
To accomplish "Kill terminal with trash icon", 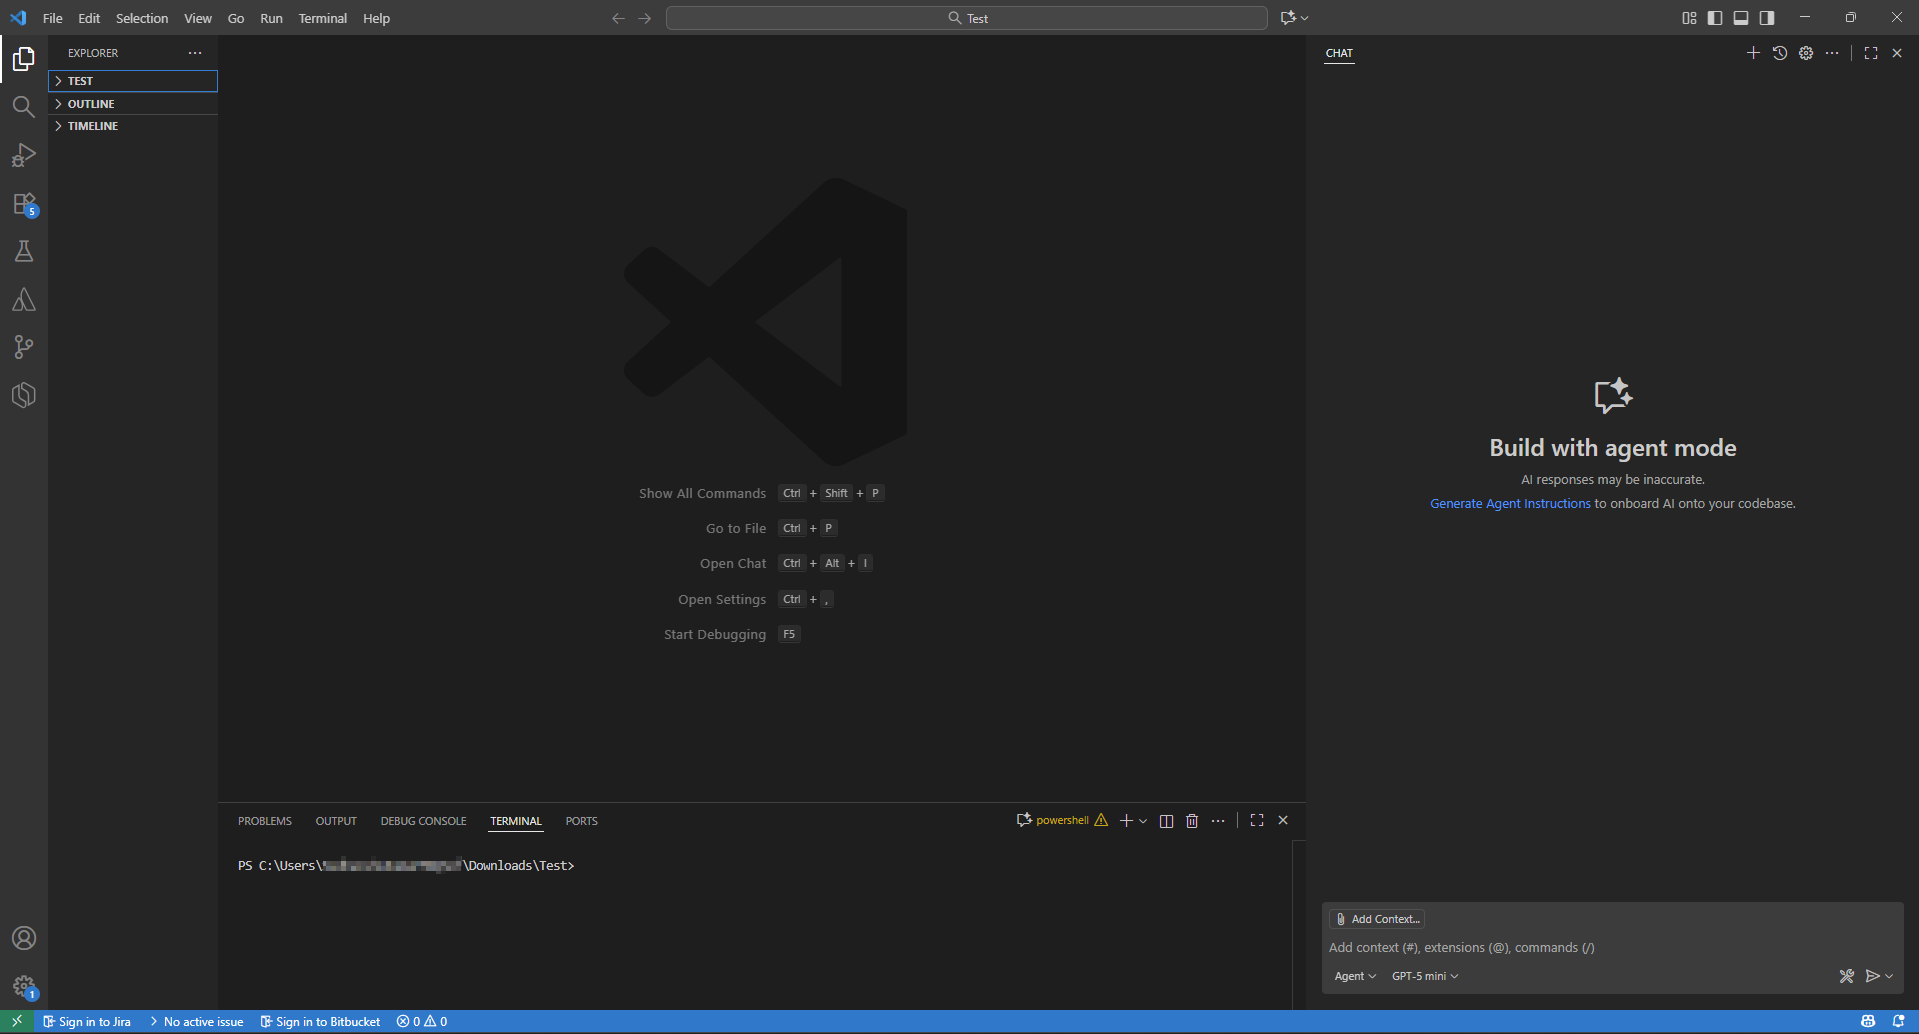I will [x=1192, y=821].
